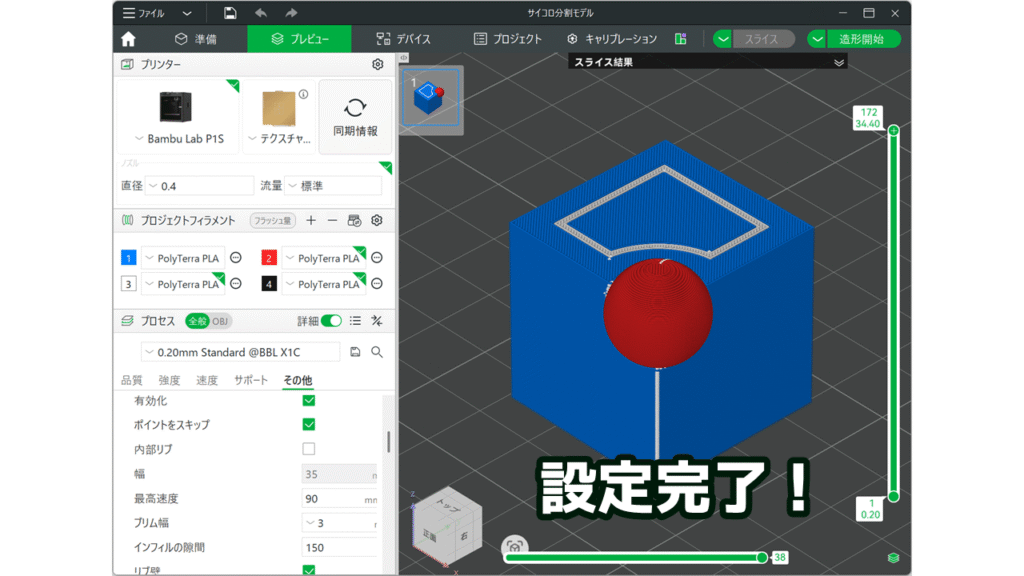The height and width of the screenshot is (576, 1024).
Task: Open the 0.20mm Standard preset dropdown
Action: coord(242,352)
